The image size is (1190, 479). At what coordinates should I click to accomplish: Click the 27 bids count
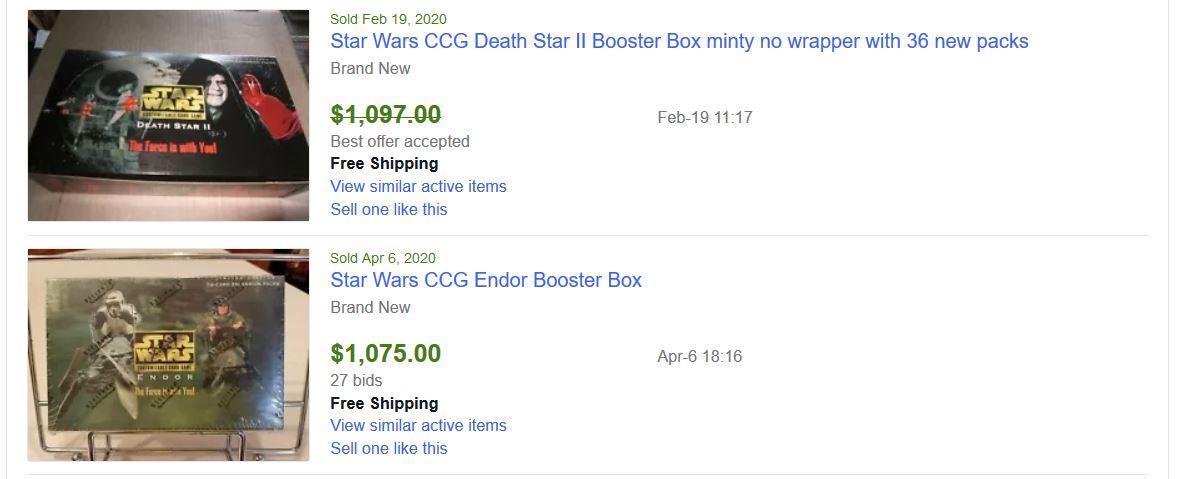[x=356, y=380]
